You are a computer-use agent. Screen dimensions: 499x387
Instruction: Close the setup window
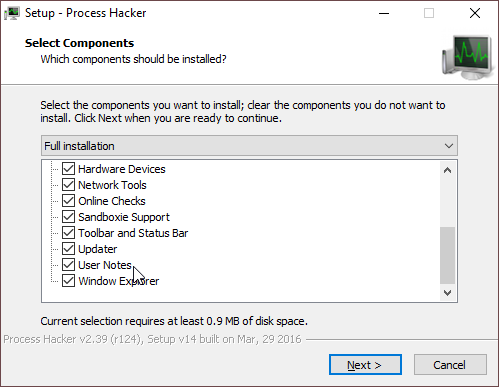pos(475,13)
